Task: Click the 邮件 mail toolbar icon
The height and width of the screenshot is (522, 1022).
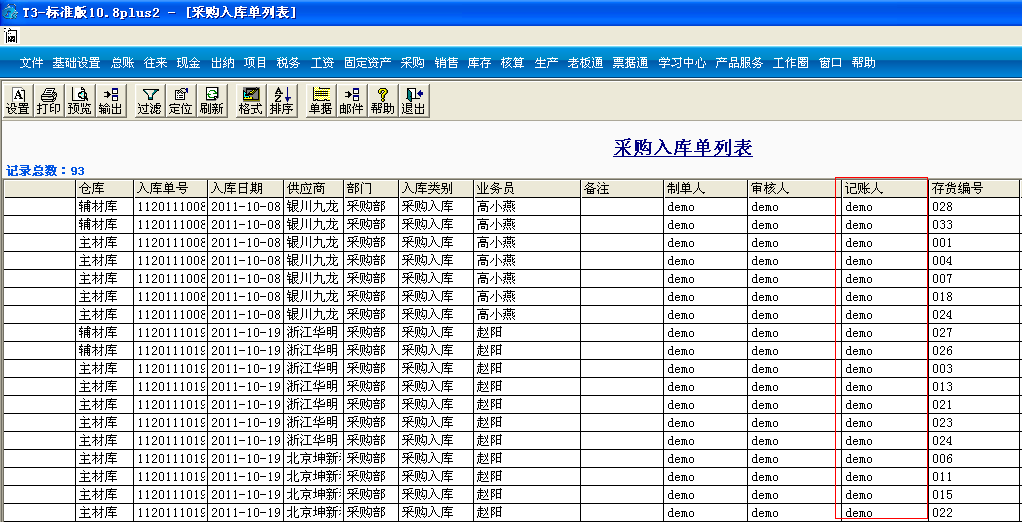Action: (351, 101)
